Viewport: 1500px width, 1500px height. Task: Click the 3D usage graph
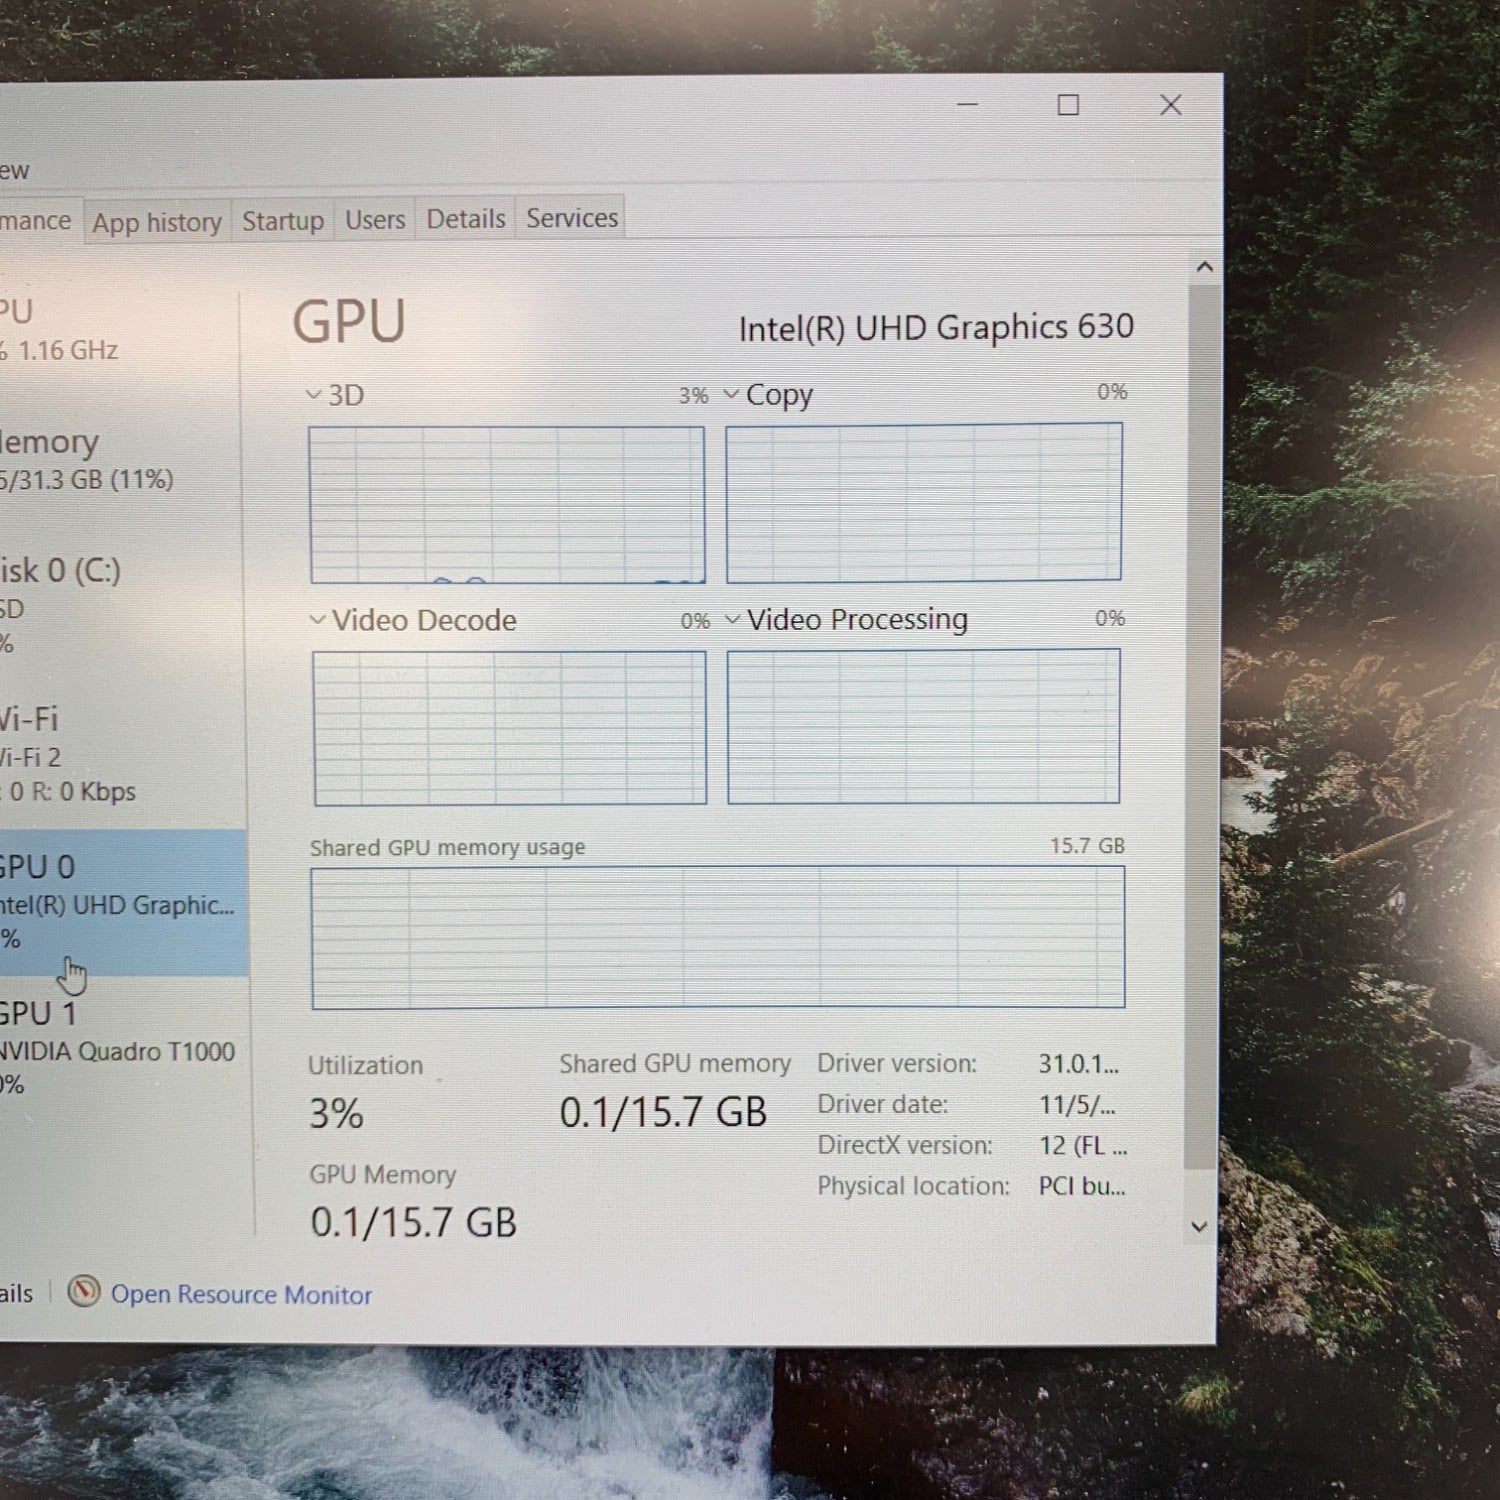click(x=507, y=505)
